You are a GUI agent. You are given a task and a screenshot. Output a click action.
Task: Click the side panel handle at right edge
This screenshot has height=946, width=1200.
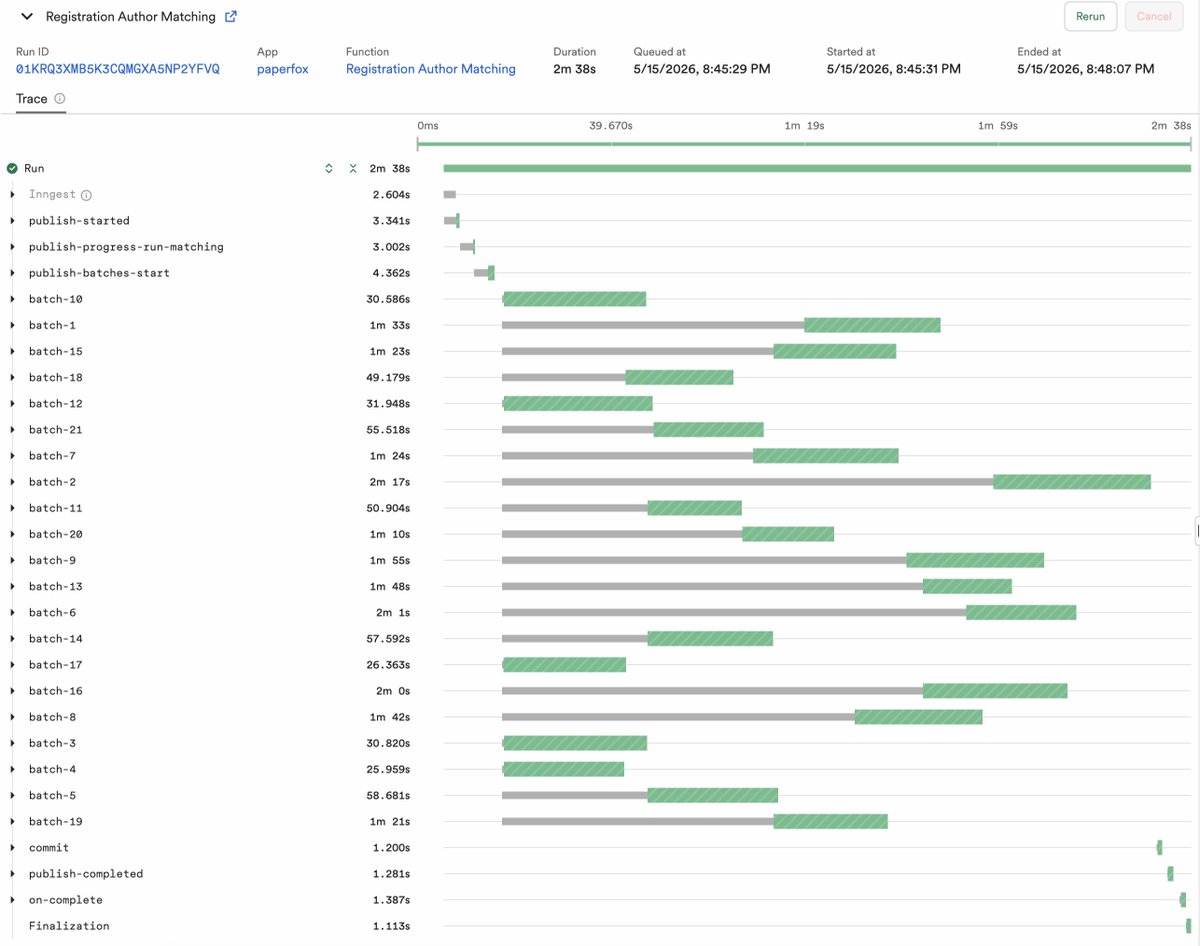coord(1197,531)
